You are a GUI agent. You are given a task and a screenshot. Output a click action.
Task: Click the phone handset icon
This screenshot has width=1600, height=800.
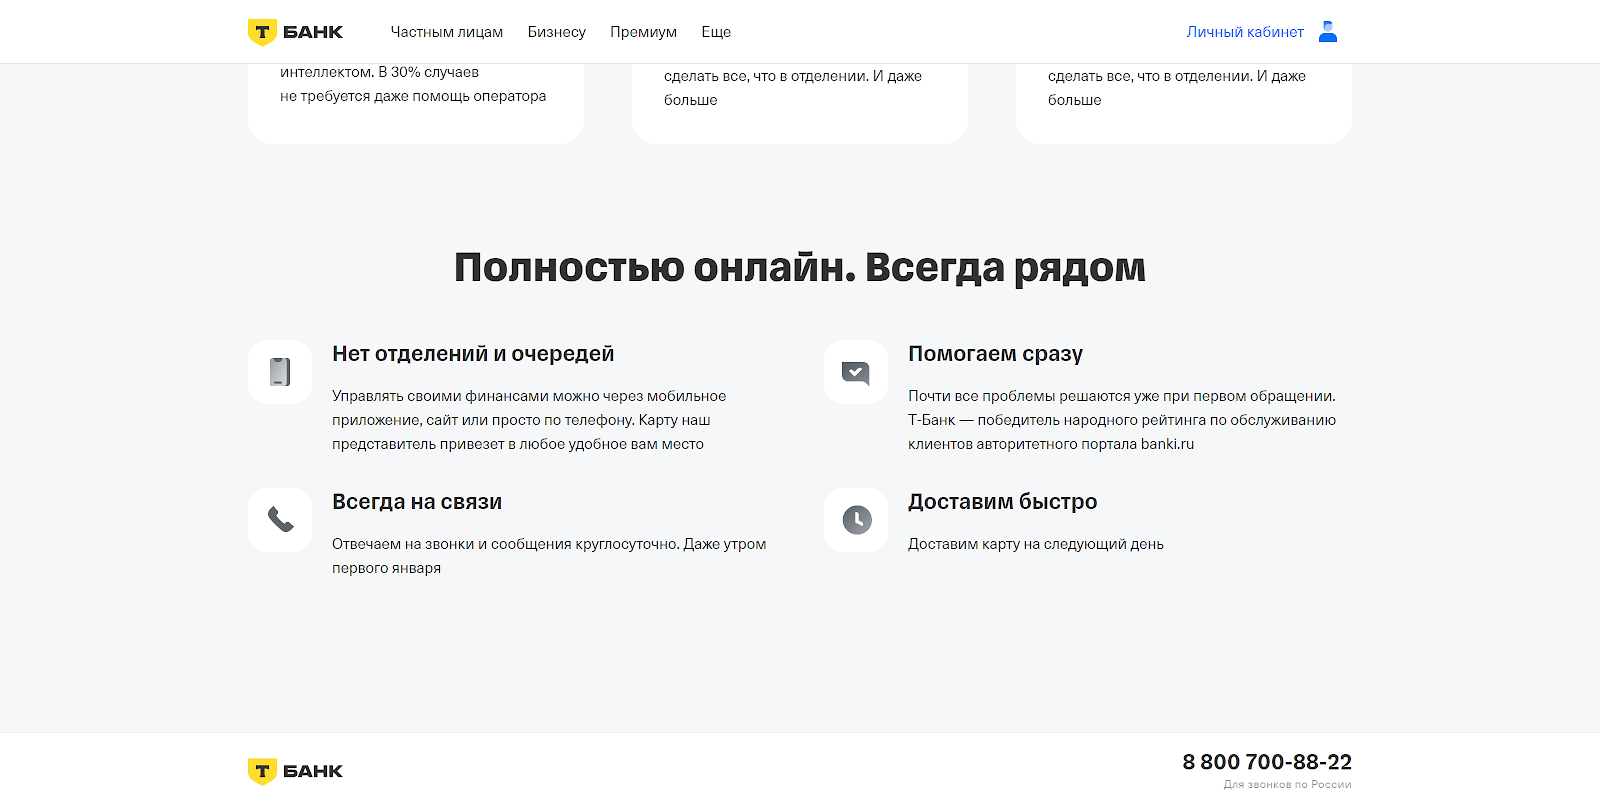click(x=280, y=520)
